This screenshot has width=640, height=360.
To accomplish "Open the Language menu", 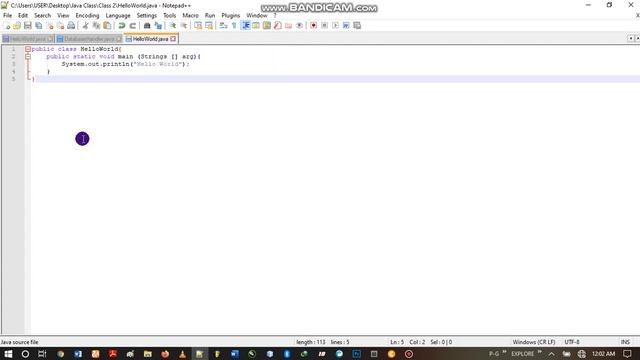I will point(118,16).
